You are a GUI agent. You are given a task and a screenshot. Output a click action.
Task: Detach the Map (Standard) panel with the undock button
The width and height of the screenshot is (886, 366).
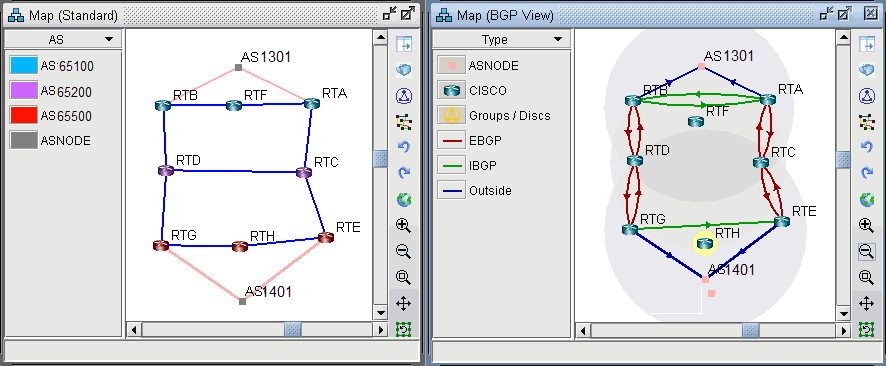tap(389, 14)
